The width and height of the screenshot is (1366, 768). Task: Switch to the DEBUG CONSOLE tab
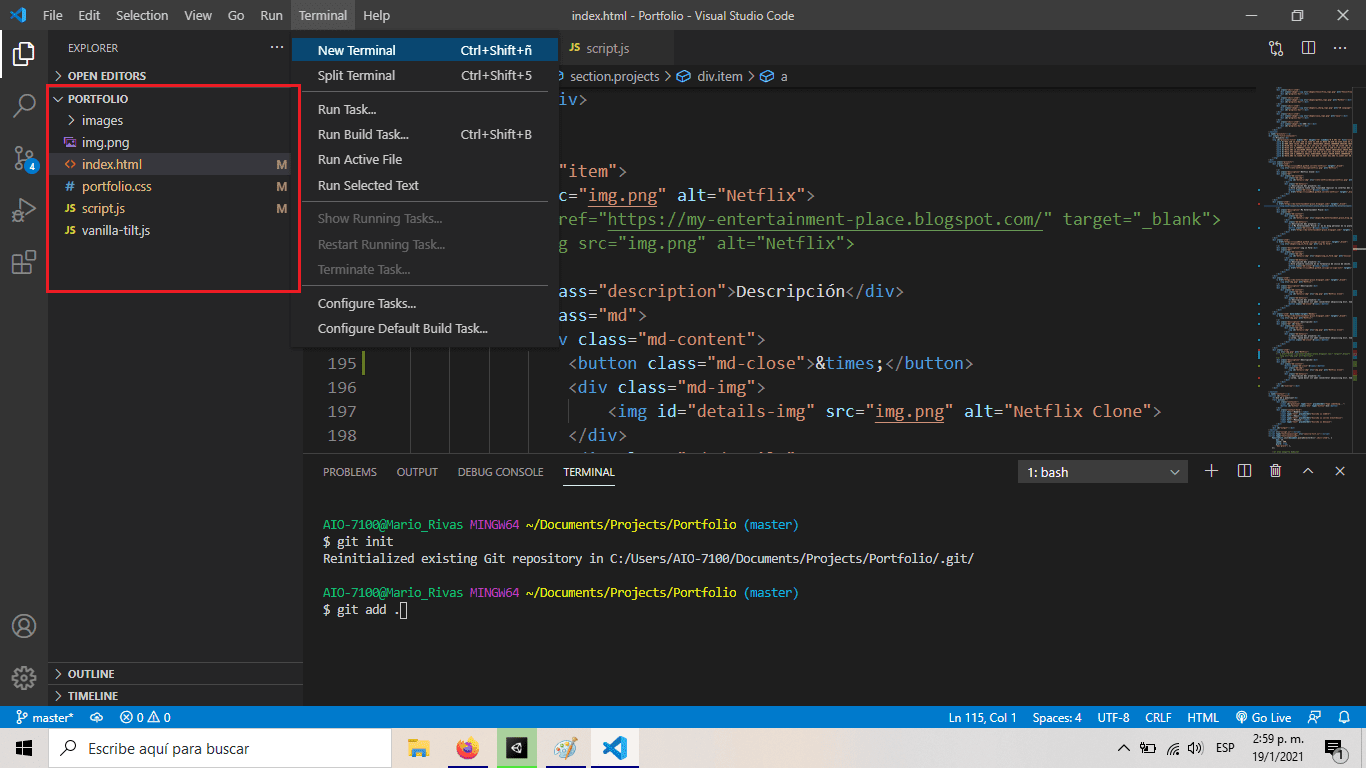500,471
